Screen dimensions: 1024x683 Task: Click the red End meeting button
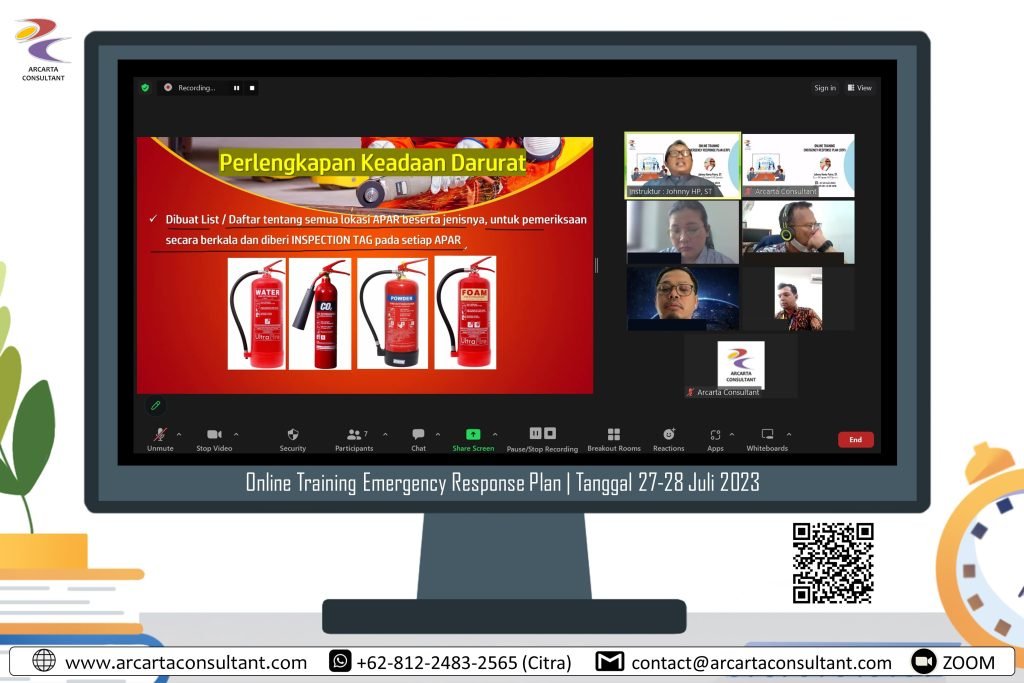[x=855, y=440]
